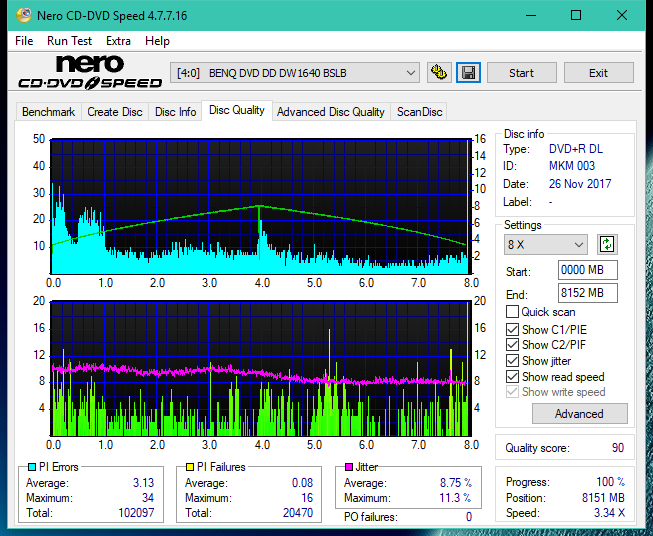Click magenta Jitter legend swatch
This screenshot has height=536, width=653.
click(349, 467)
